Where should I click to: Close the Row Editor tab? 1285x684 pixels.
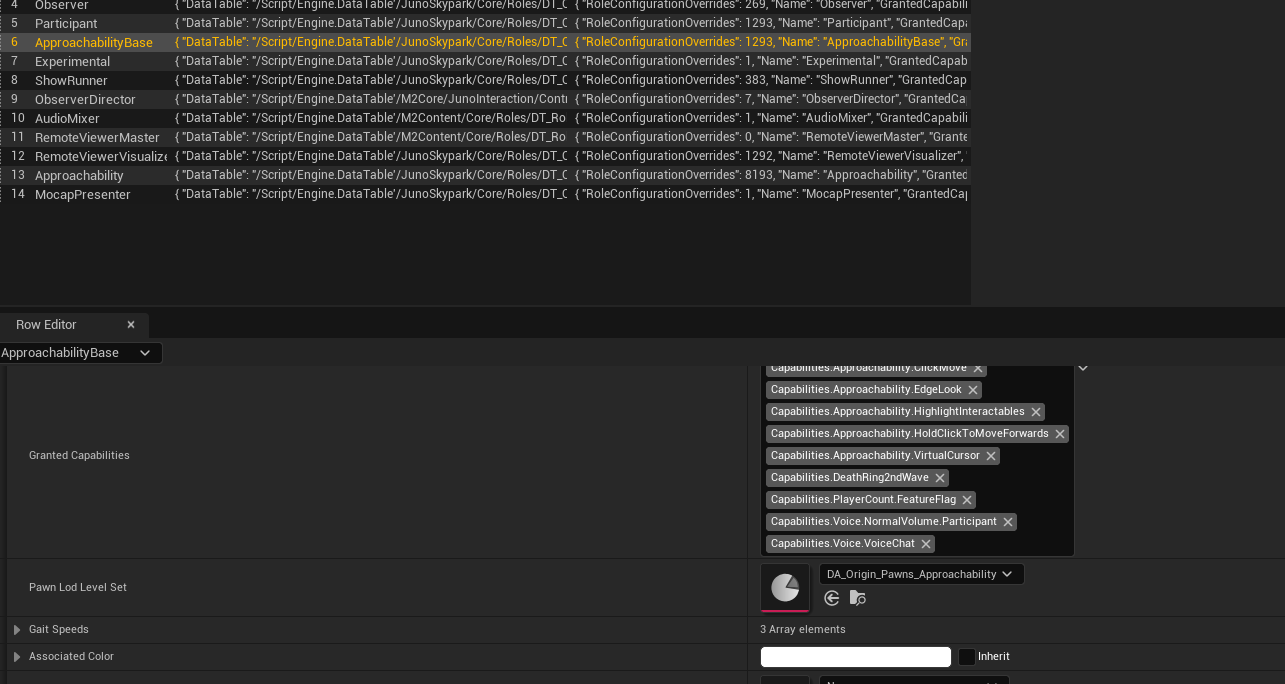tap(131, 325)
